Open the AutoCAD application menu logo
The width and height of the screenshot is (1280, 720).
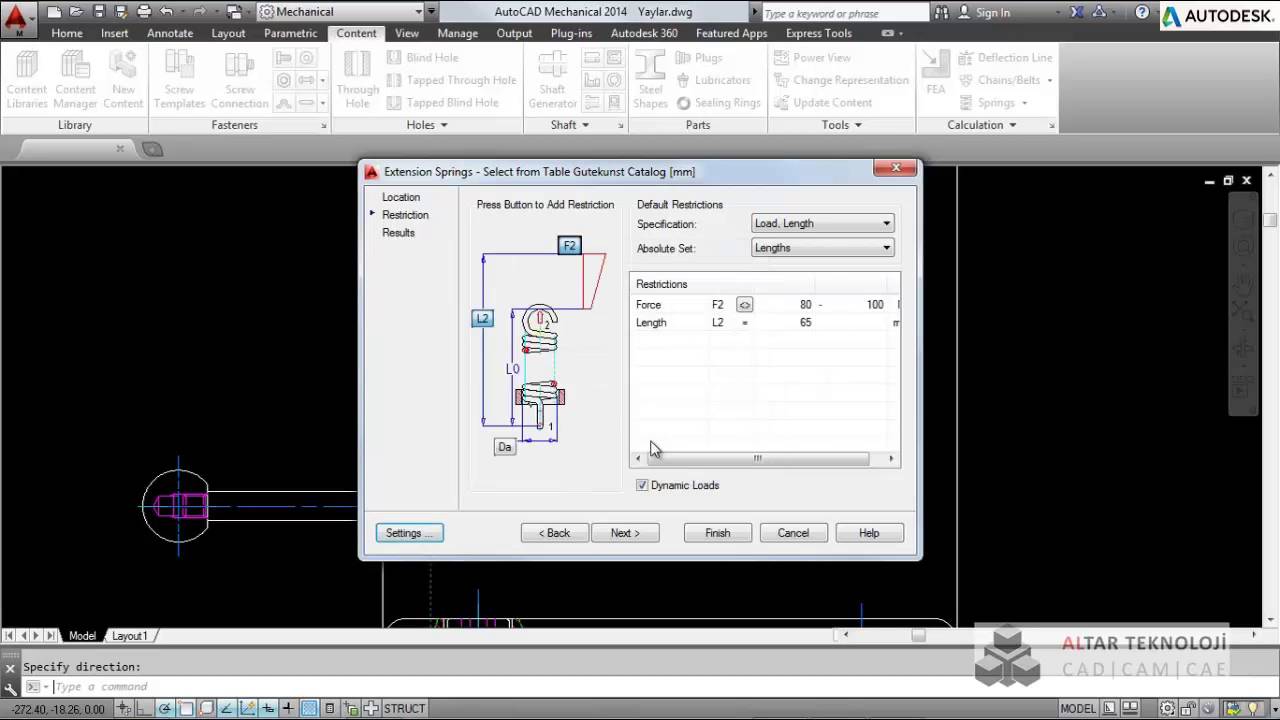pos(15,19)
